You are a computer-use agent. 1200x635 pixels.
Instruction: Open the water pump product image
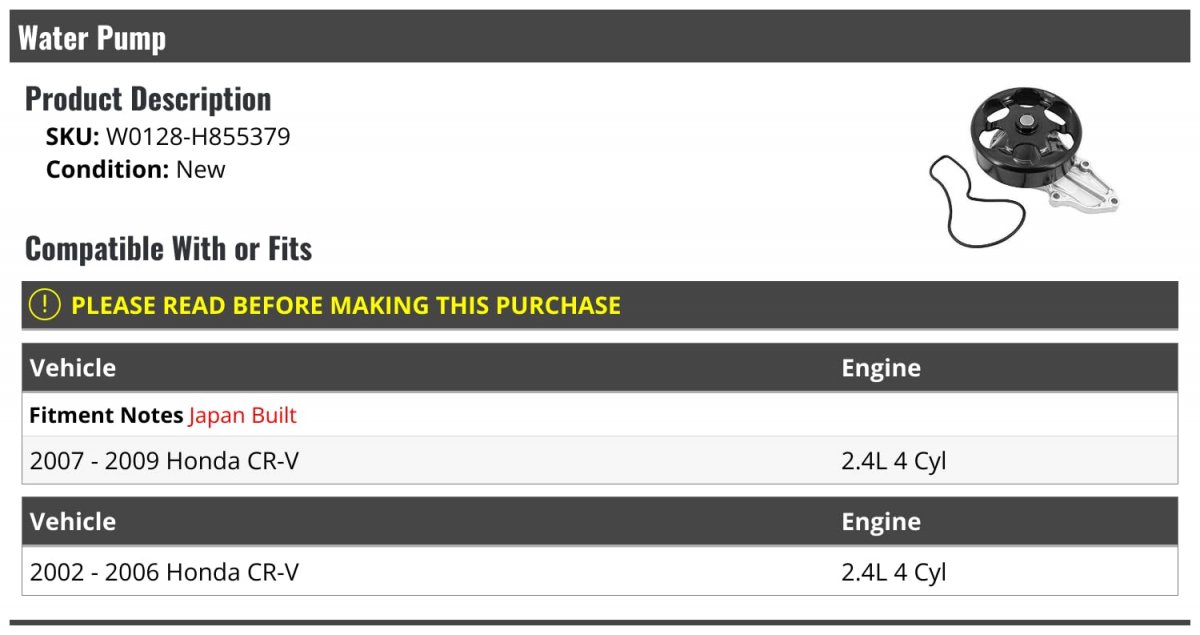tap(1025, 166)
